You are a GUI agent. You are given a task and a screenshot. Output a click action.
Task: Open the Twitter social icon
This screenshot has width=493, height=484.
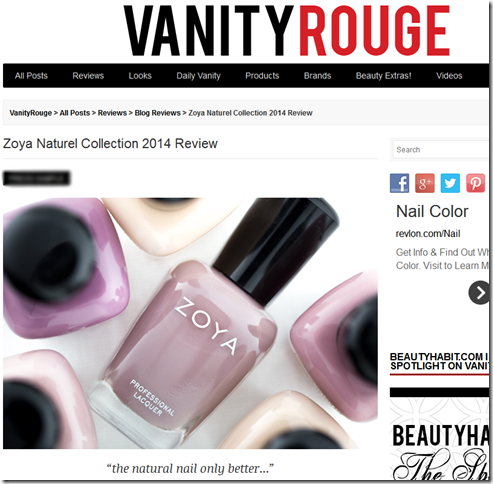pyautogui.click(x=450, y=183)
